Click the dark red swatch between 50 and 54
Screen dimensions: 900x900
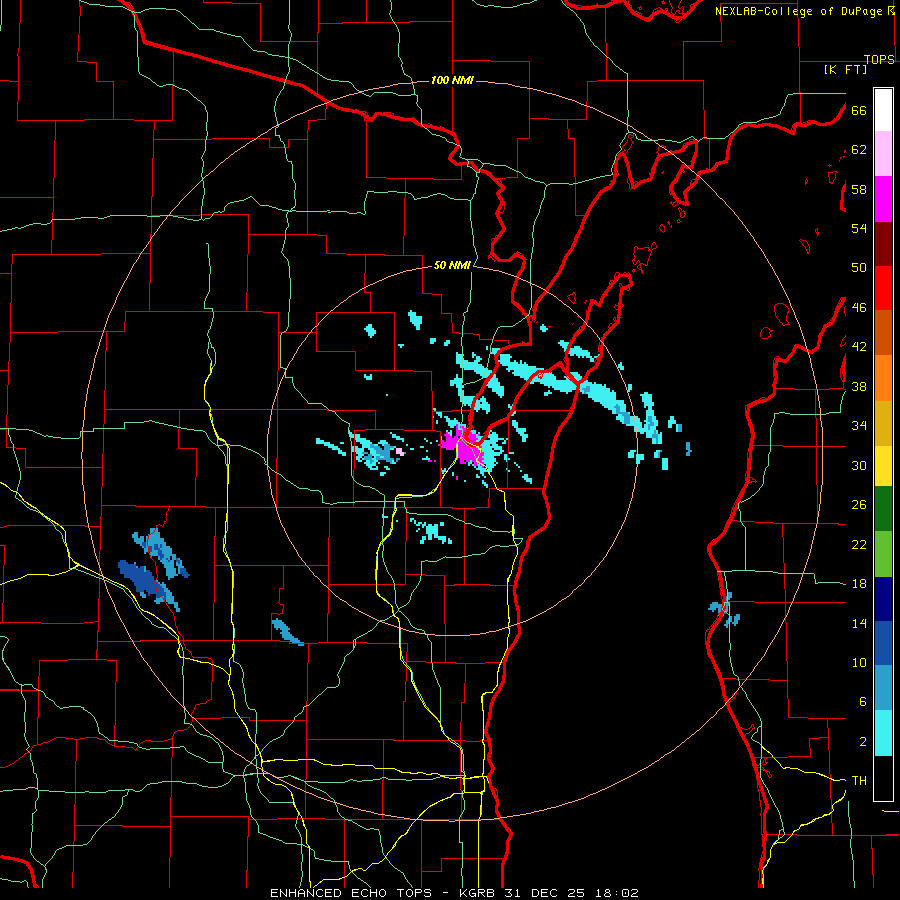[883, 243]
